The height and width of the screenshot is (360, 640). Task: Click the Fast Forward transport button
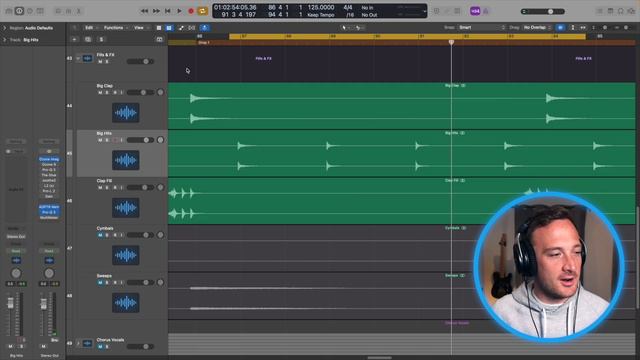coord(156,11)
